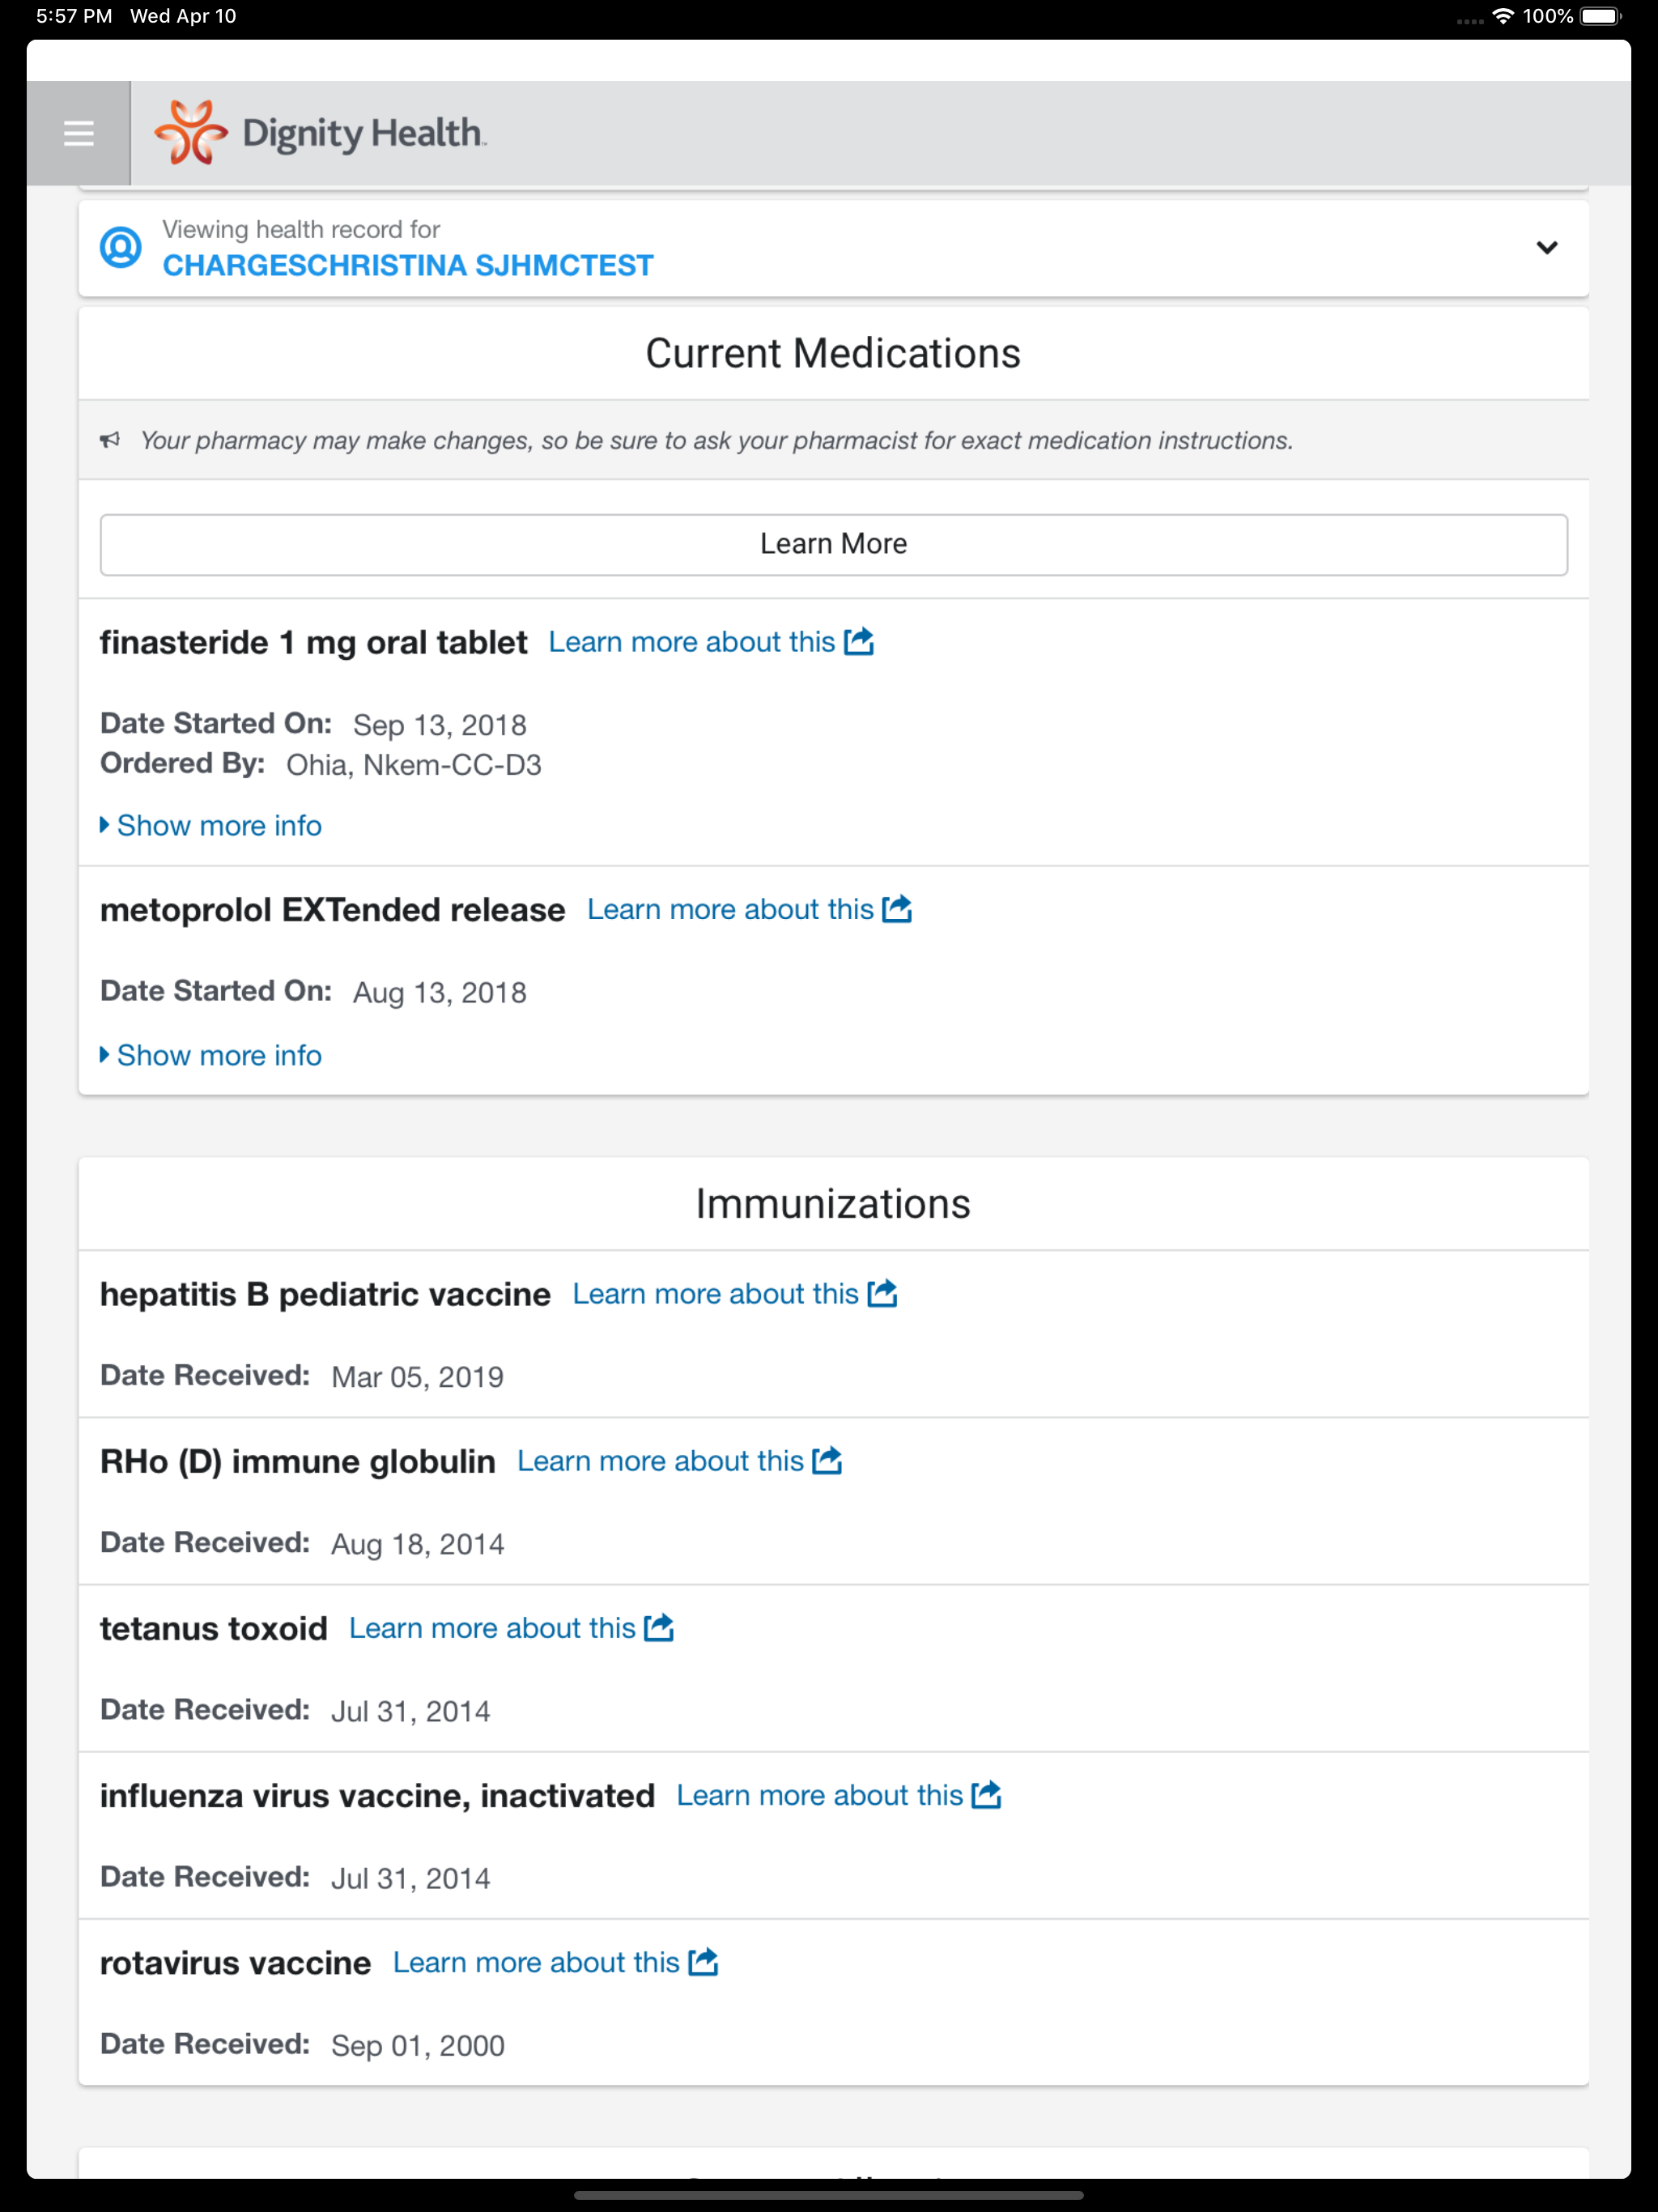This screenshot has height=2212, width=1658.
Task: Click share icon beside tetanus toxoid
Action: point(659,1628)
